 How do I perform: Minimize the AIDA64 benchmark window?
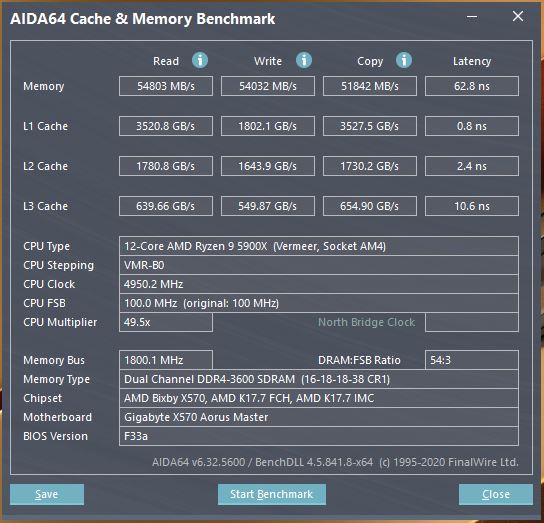pos(472,17)
